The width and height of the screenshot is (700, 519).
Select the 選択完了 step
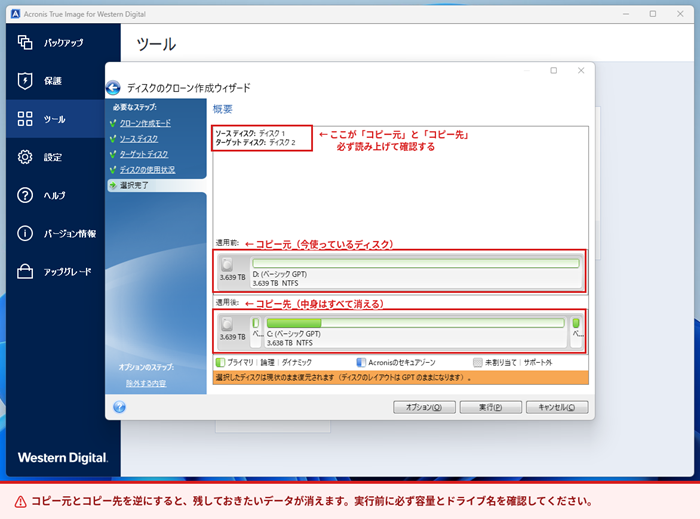157,185
